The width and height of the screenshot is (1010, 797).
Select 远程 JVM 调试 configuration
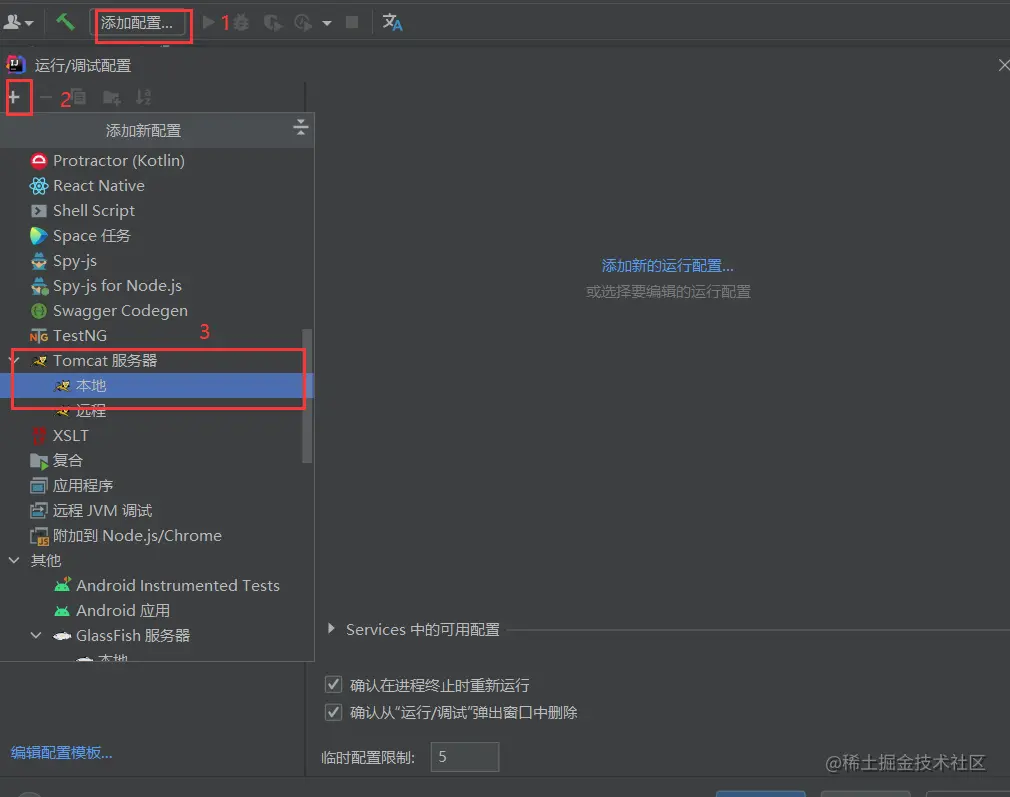pyautogui.click(x=157, y=510)
